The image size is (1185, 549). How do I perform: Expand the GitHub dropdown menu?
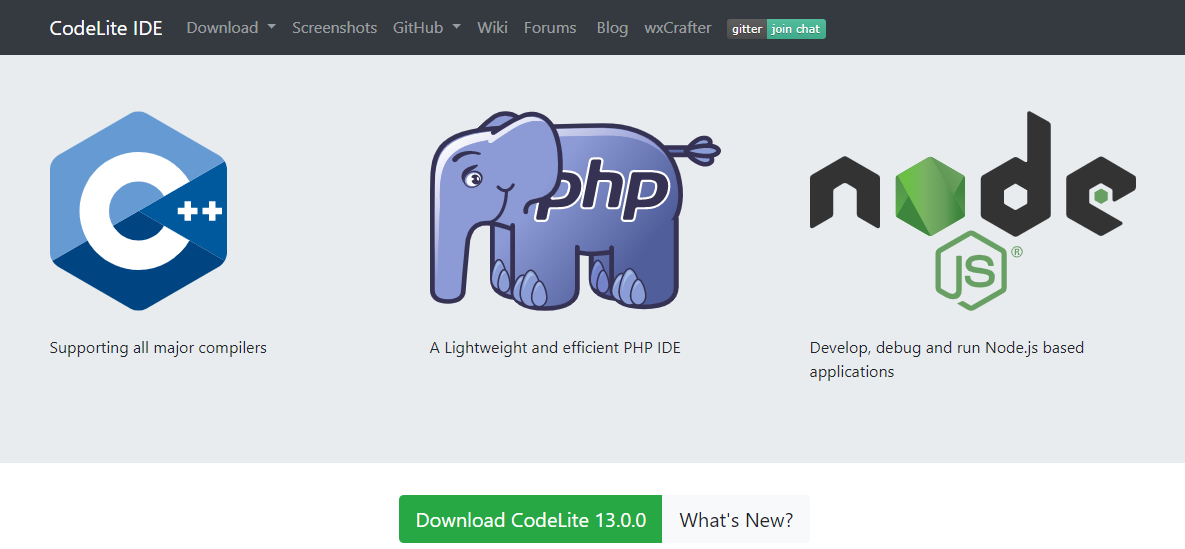pyautogui.click(x=427, y=28)
